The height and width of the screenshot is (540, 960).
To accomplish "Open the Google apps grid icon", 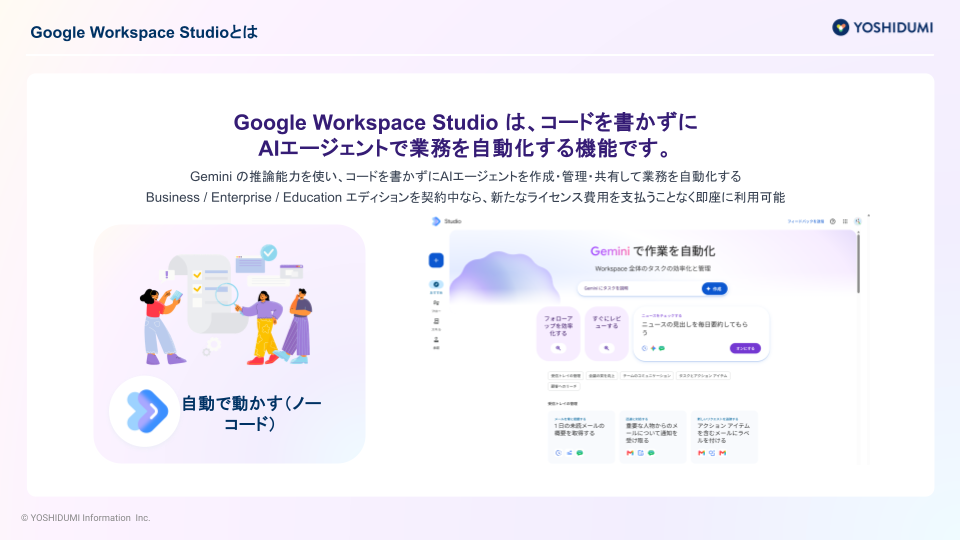I will coord(845,222).
